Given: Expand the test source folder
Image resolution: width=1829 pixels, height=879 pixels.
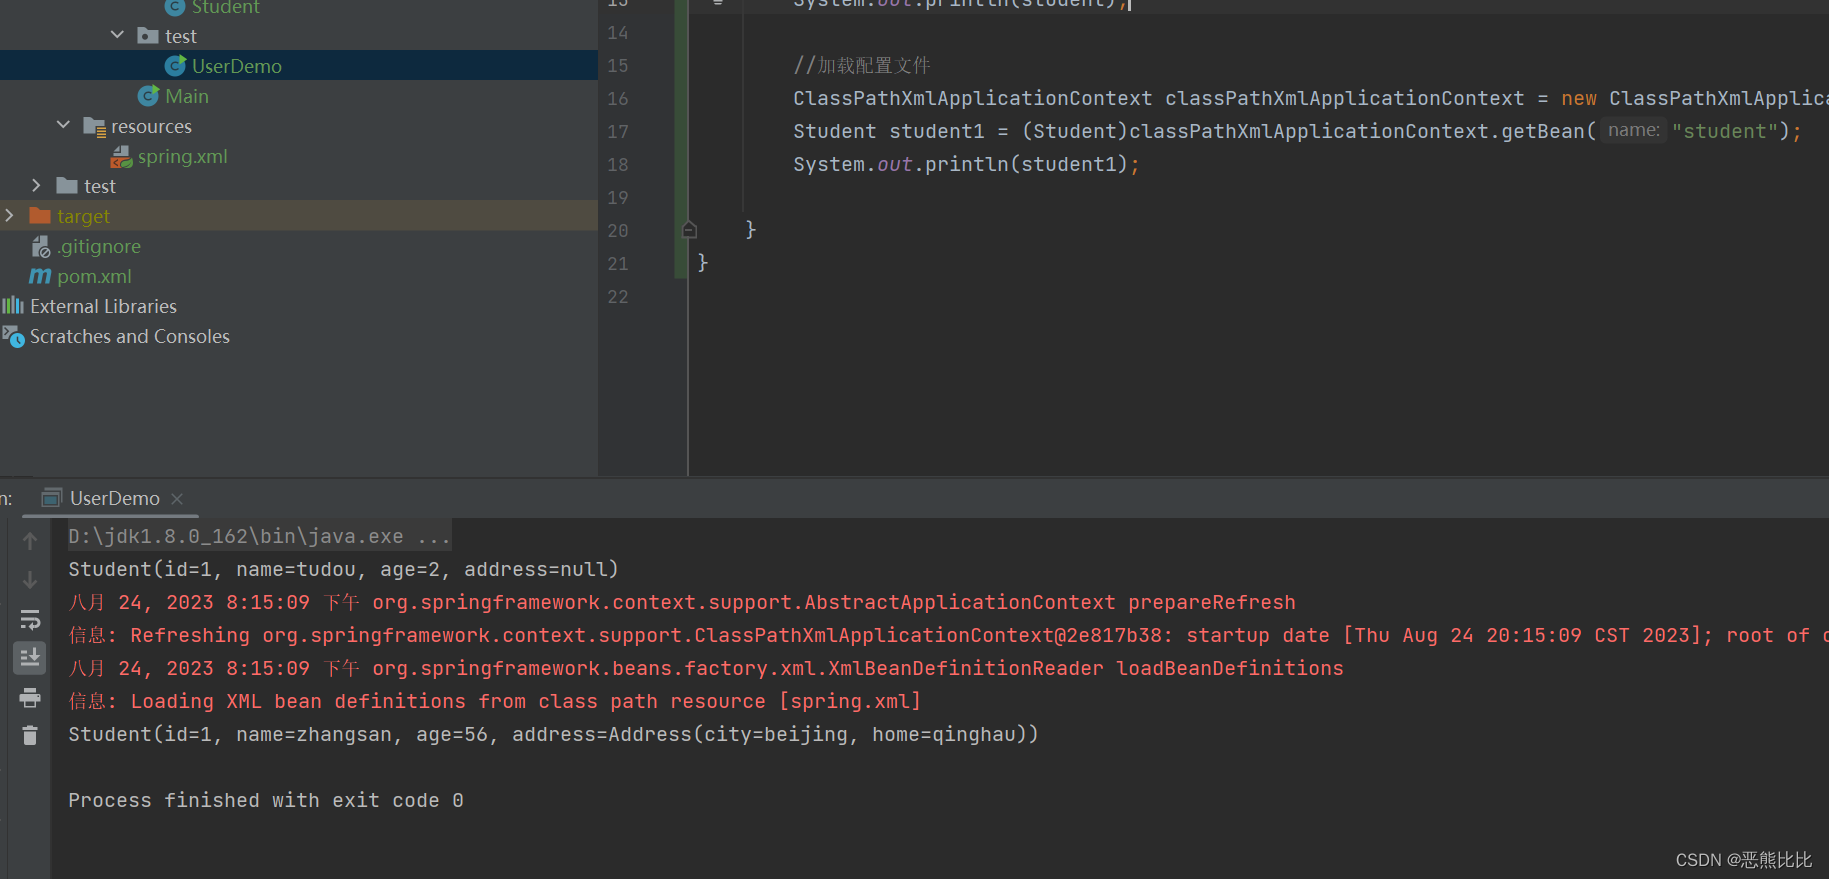Looking at the screenshot, I should pos(36,185).
